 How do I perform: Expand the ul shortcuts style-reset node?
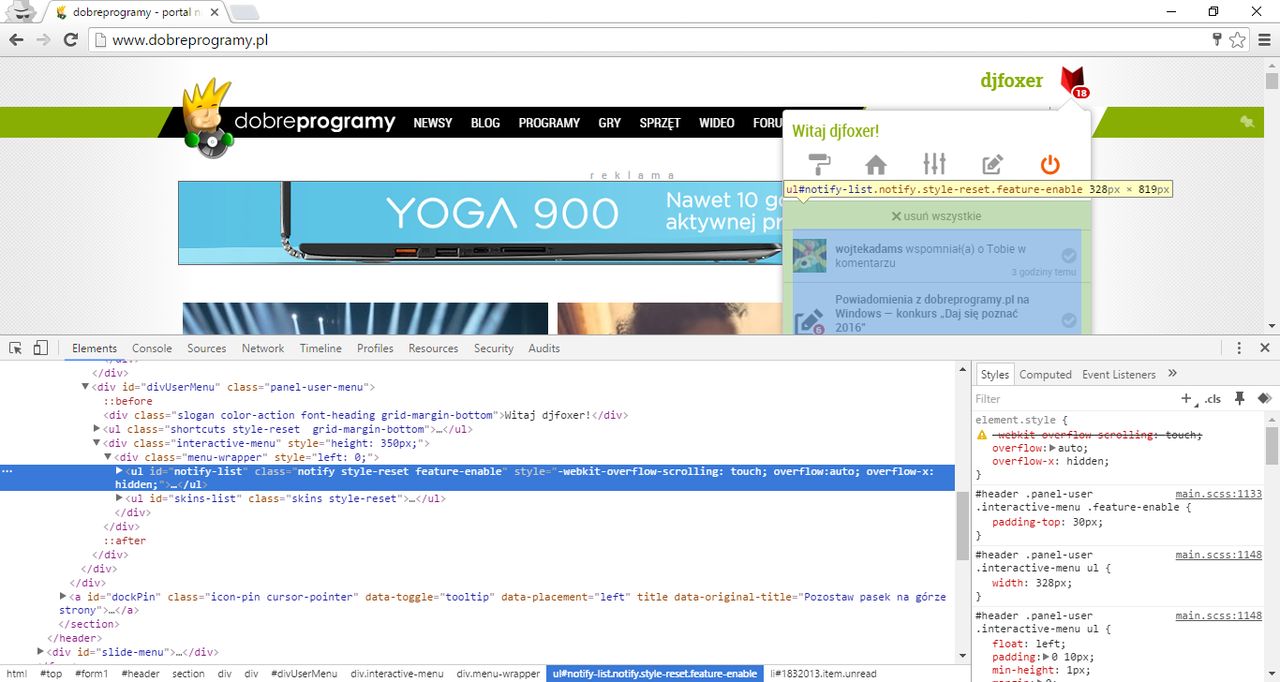(97, 429)
